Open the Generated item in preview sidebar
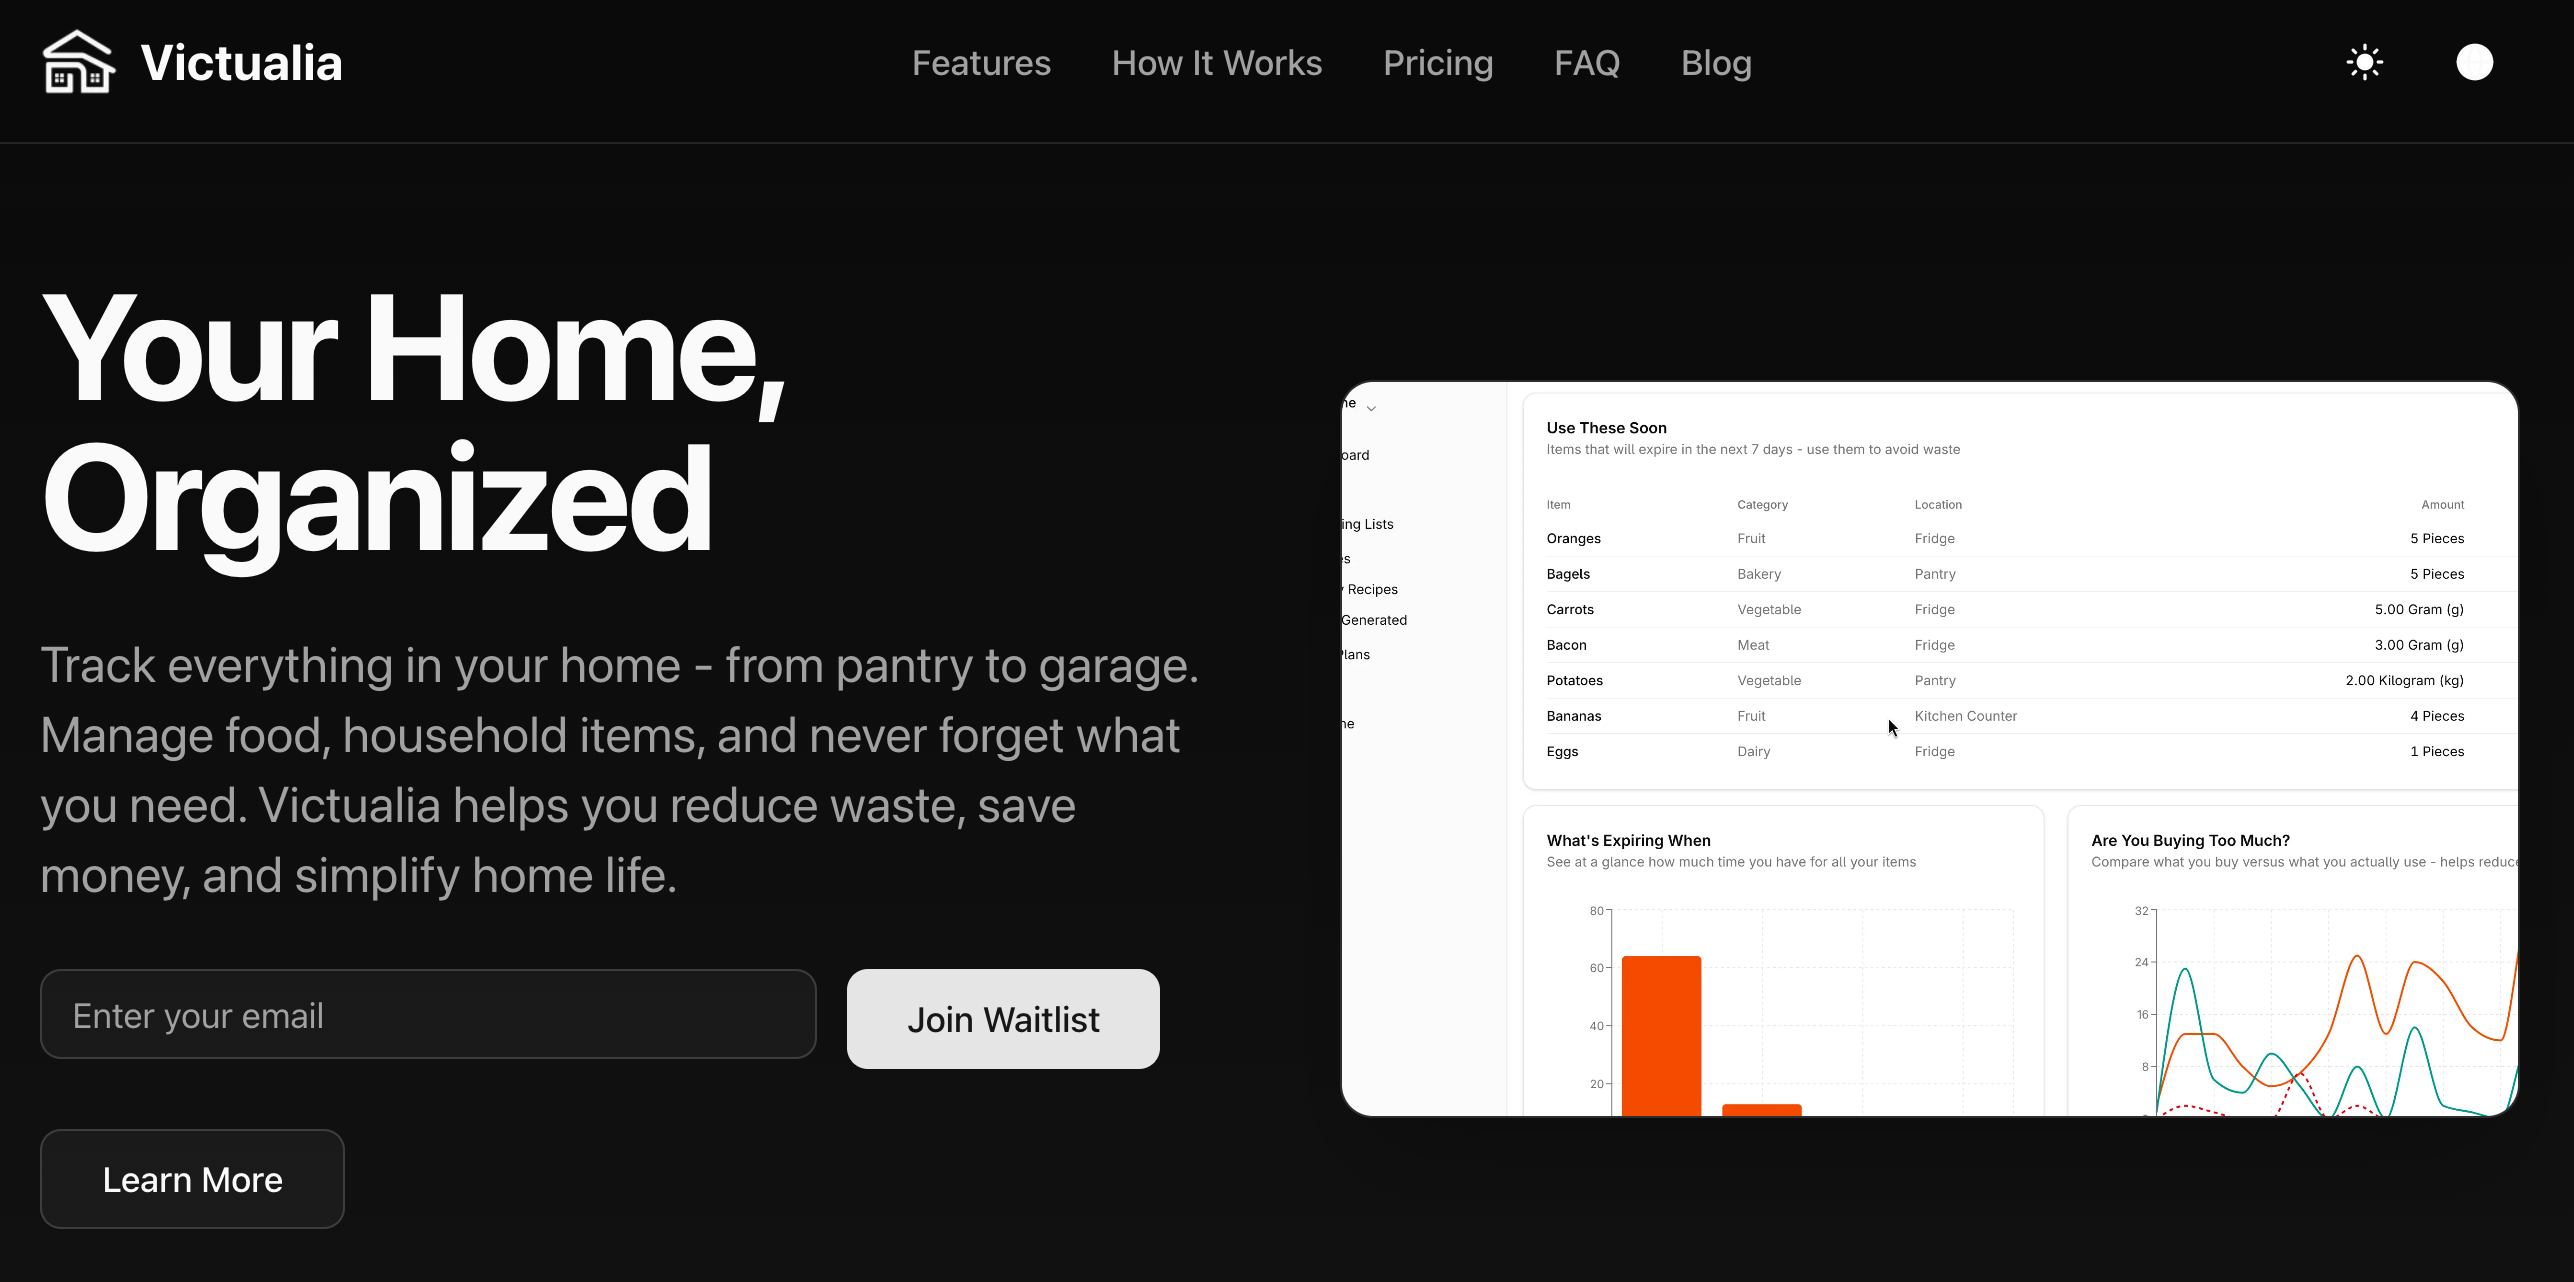Image resolution: width=2574 pixels, height=1282 pixels. tap(1374, 620)
